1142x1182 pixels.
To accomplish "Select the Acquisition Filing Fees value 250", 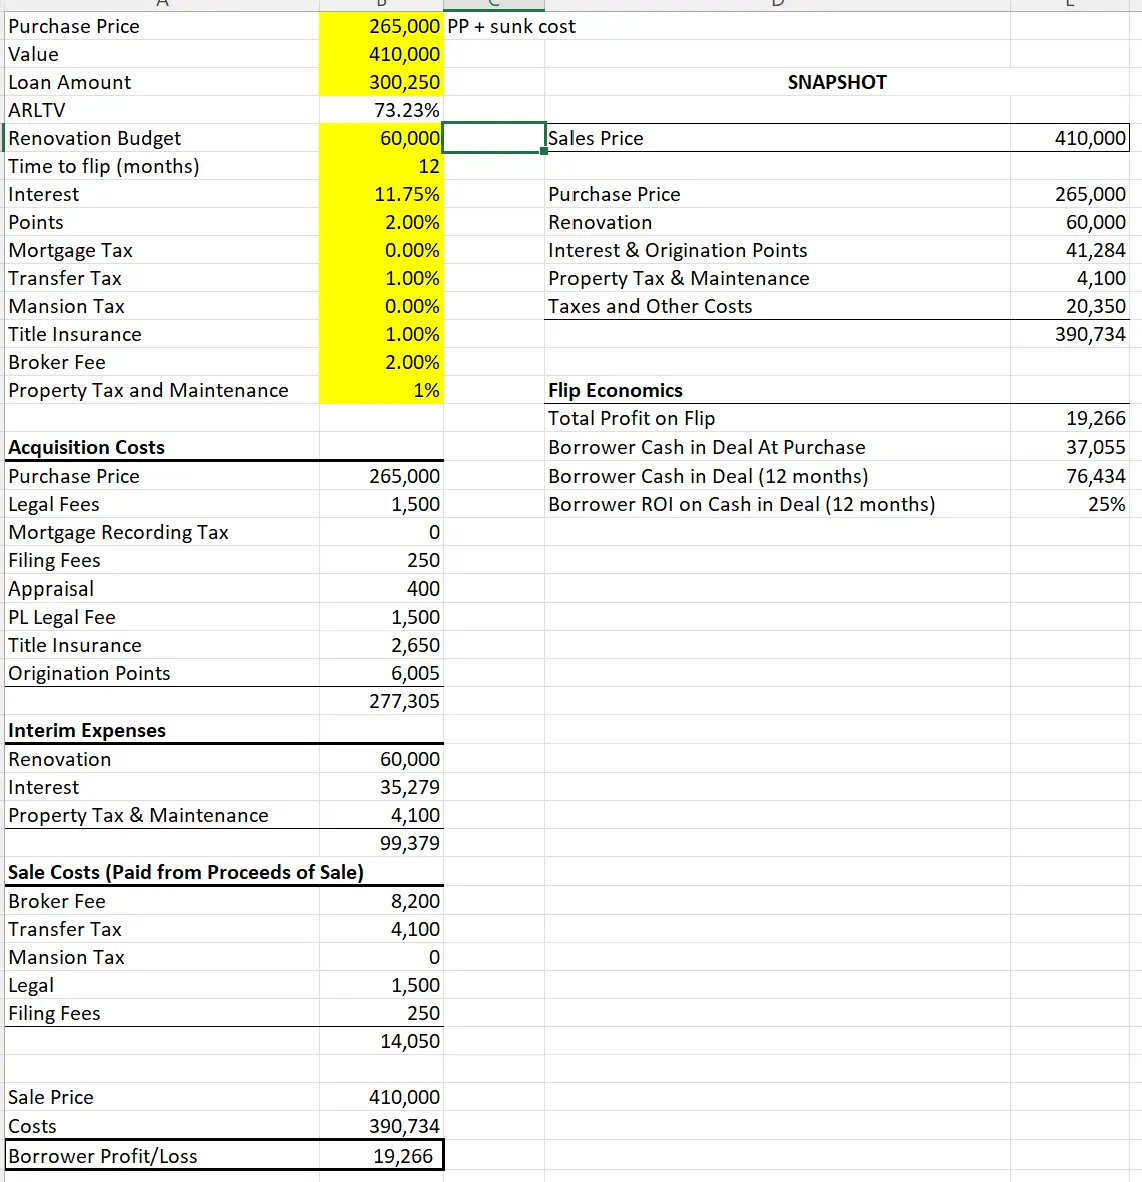I will [381, 560].
